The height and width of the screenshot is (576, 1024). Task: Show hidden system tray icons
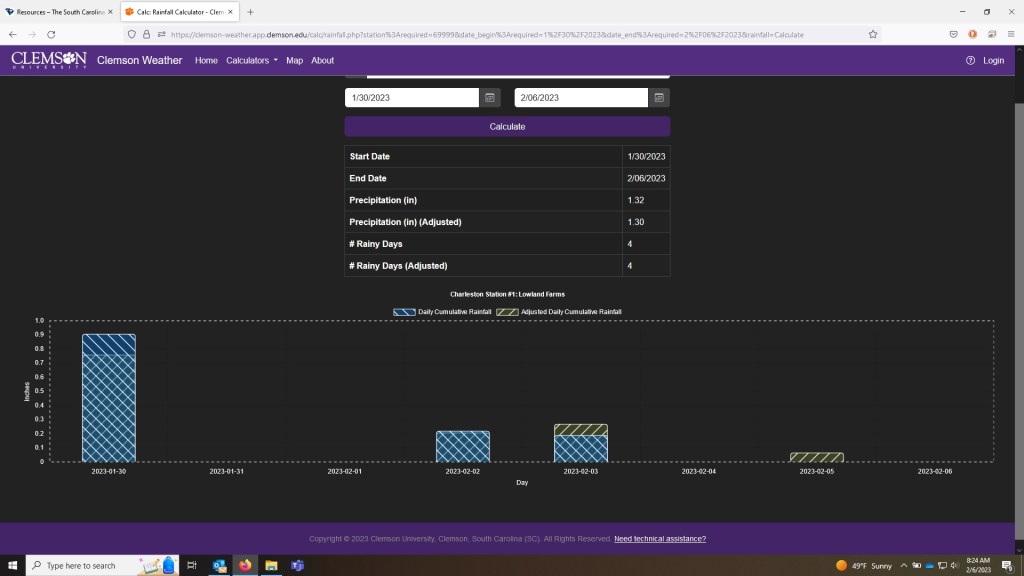click(904, 566)
